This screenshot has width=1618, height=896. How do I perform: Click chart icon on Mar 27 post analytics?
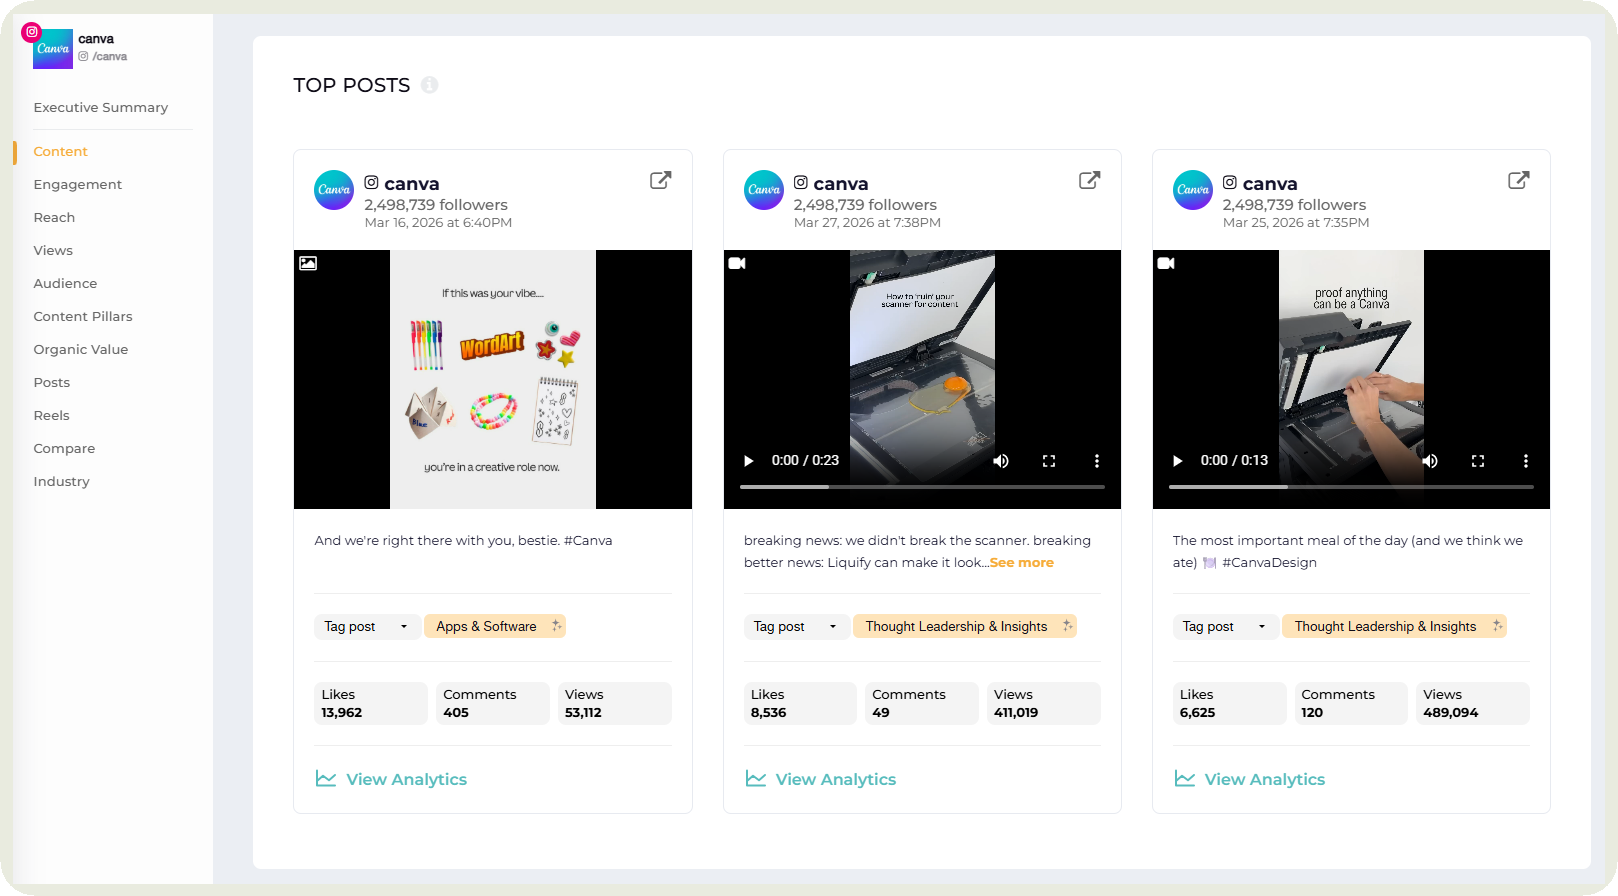(756, 778)
